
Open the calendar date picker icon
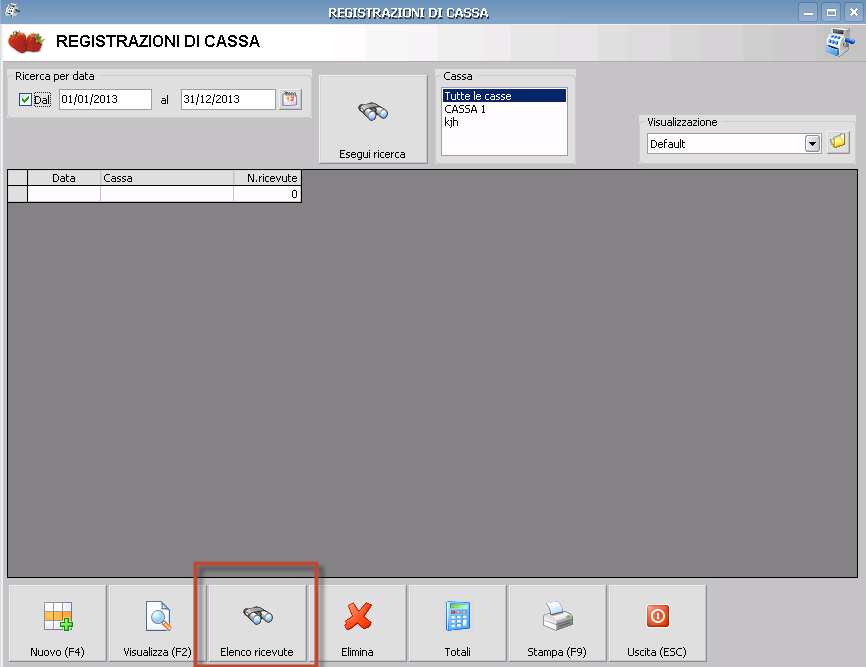pos(290,99)
